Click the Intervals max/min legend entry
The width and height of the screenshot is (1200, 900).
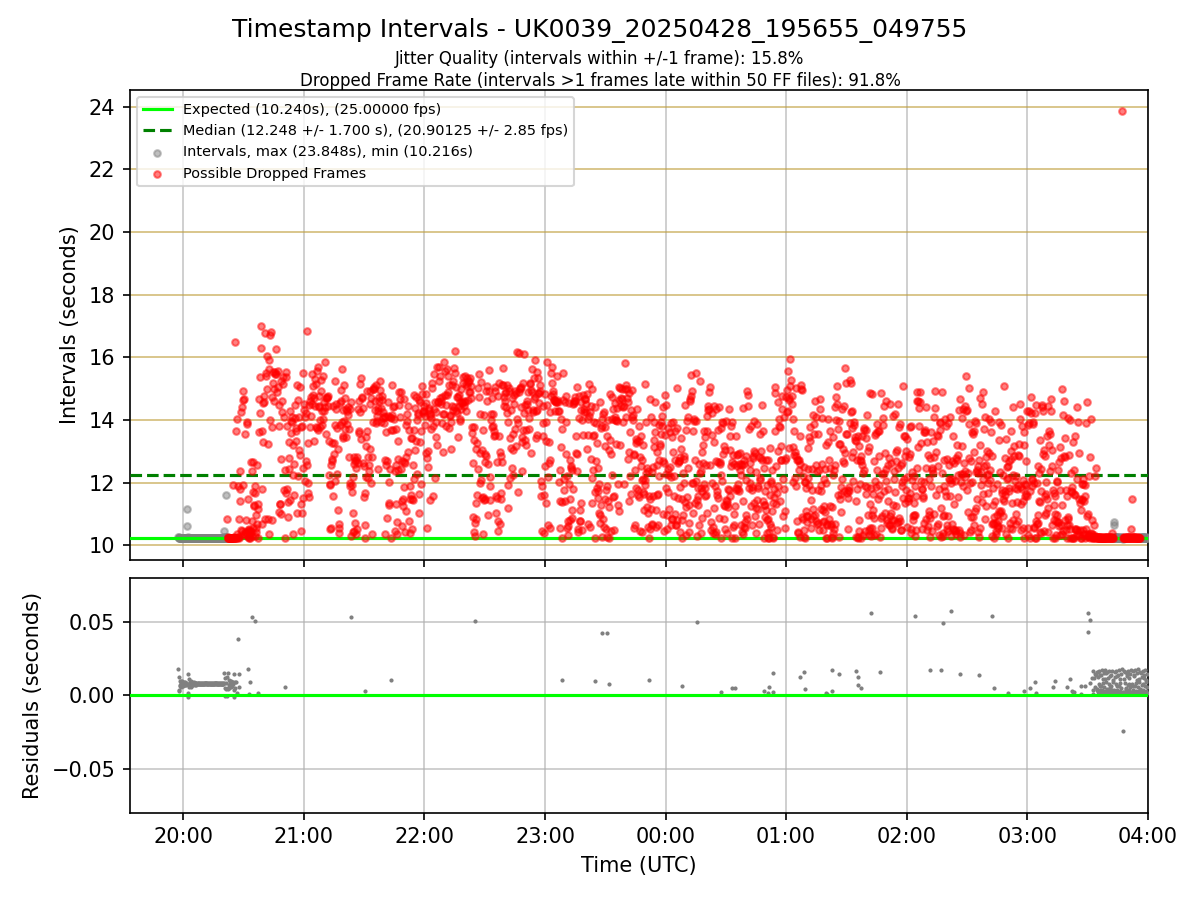coord(328,152)
